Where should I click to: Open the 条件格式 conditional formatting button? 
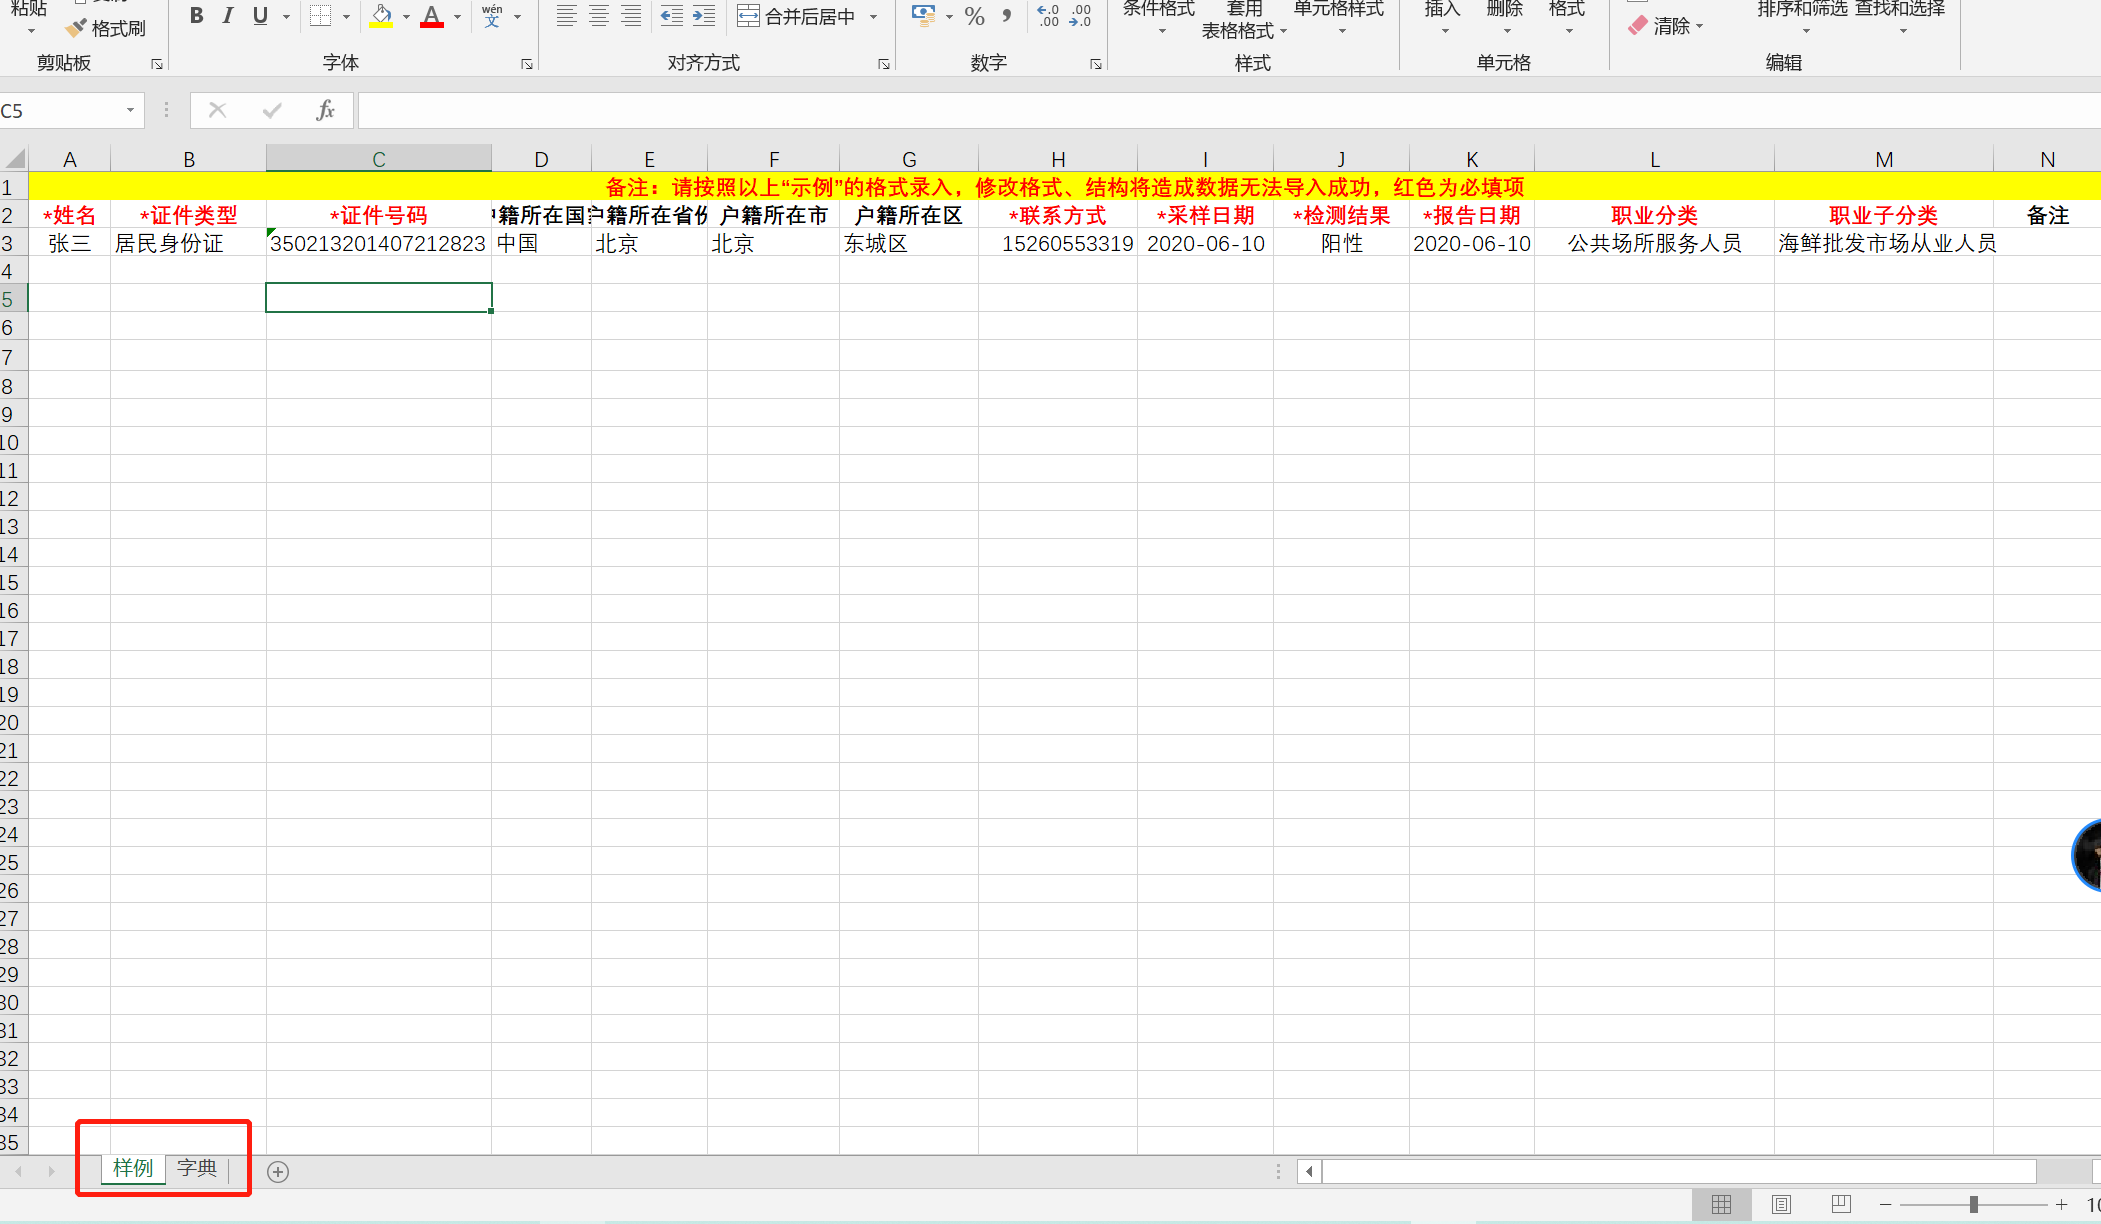pyautogui.click(x=1159, y=14)
